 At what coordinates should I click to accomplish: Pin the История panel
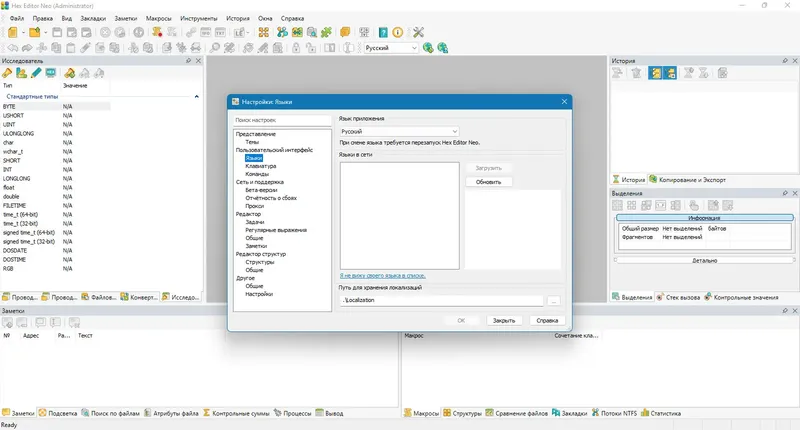pyautogui.click(x=785, y=61)
